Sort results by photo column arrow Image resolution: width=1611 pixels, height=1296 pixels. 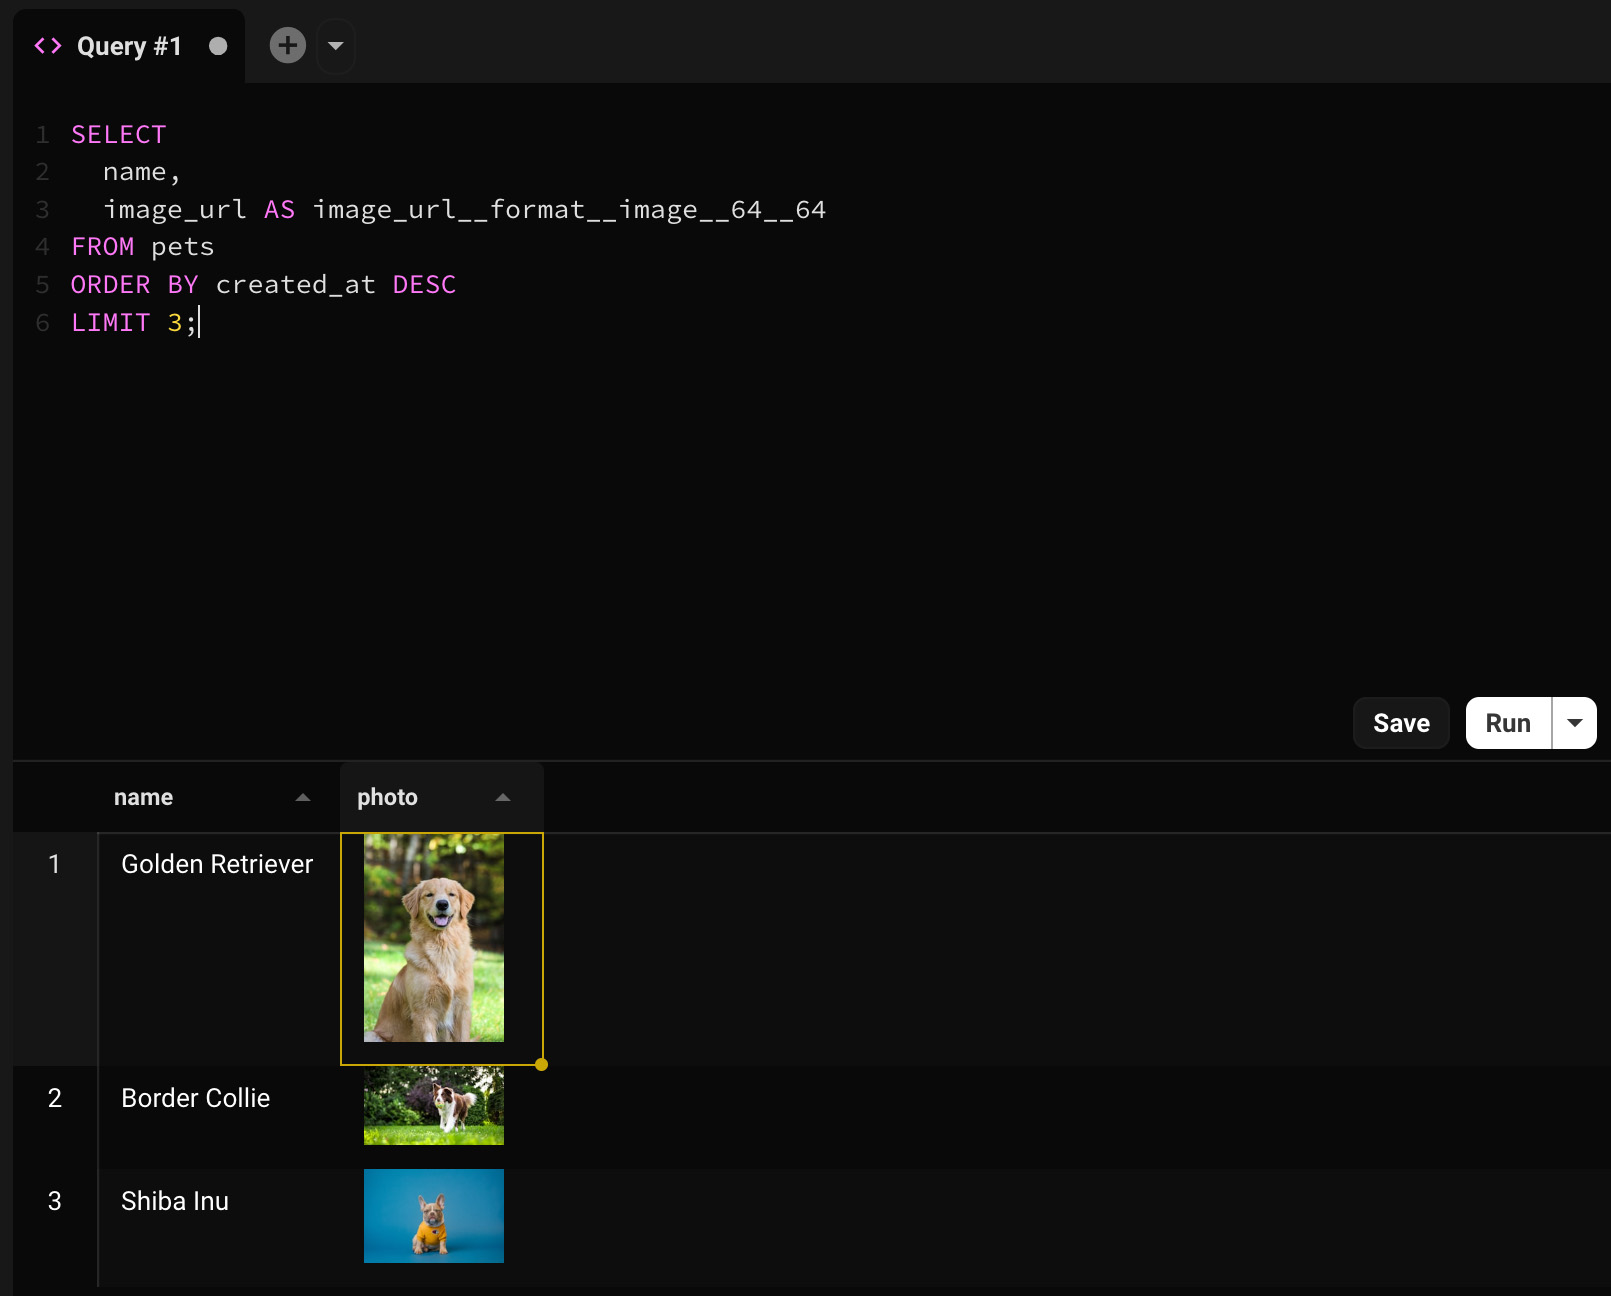503,797
